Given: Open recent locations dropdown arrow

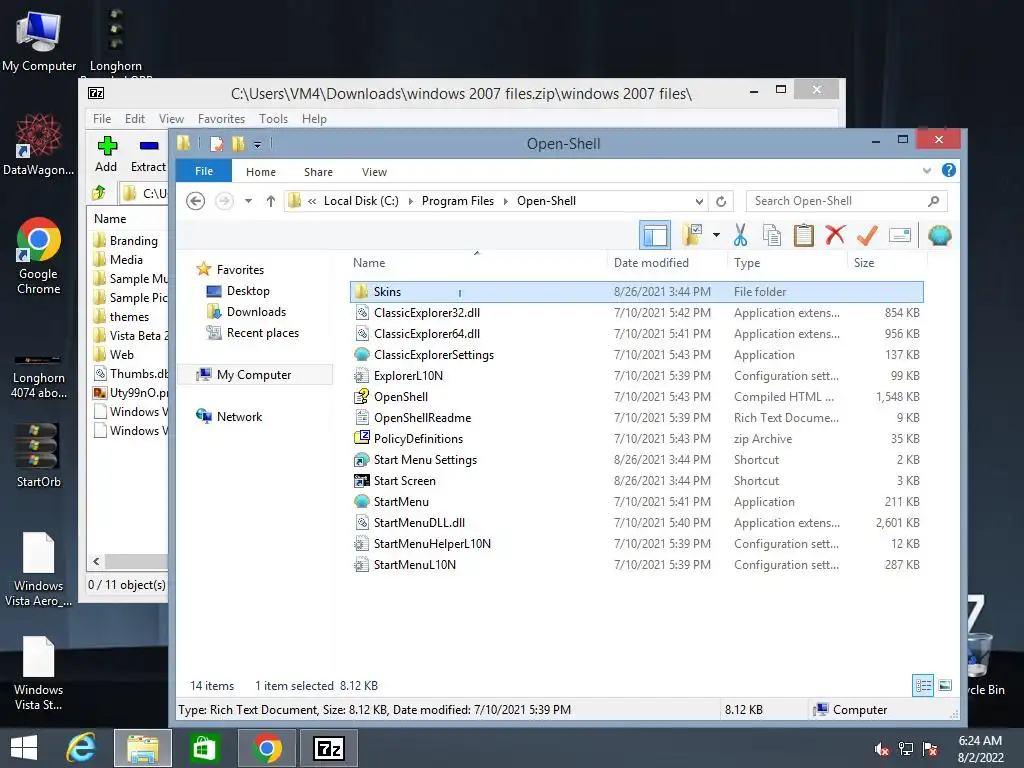Looking at the screenshot, I should pos(248,201).
